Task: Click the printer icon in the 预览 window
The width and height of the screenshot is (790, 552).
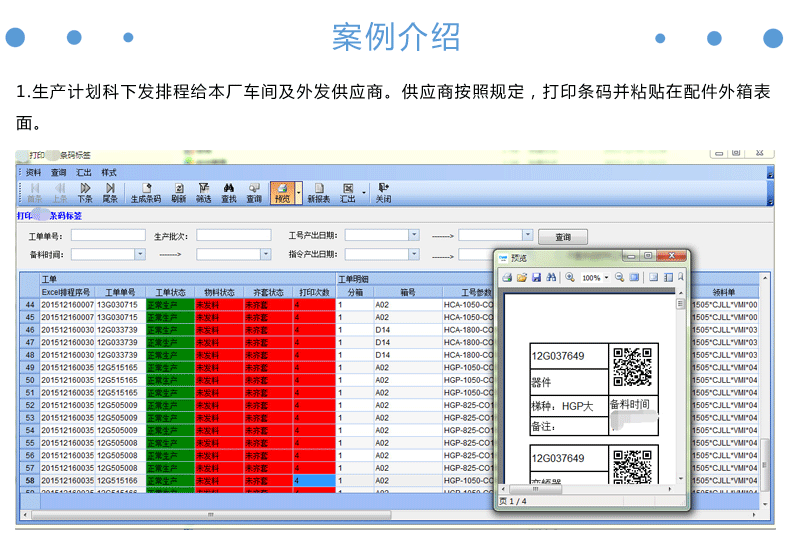Action: coord(507,277)
